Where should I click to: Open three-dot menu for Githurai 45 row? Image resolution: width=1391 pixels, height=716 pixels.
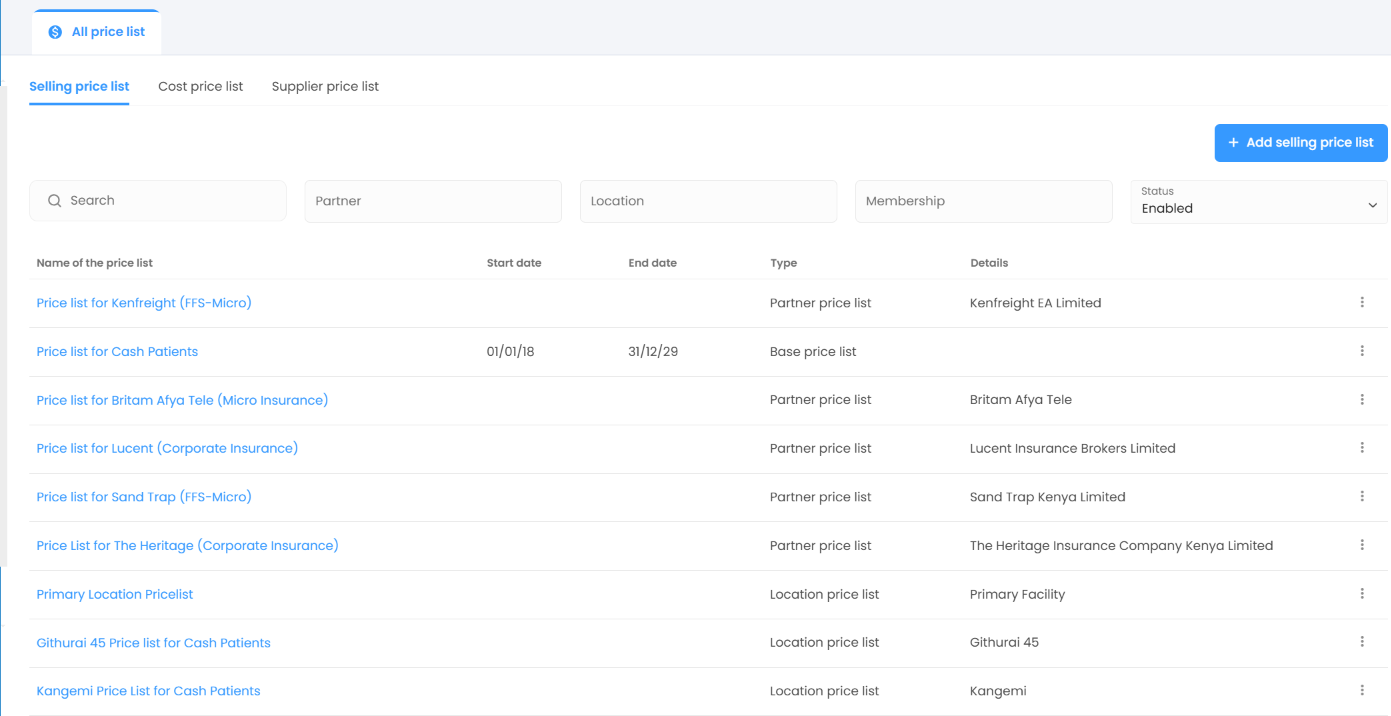(1361, 642)
